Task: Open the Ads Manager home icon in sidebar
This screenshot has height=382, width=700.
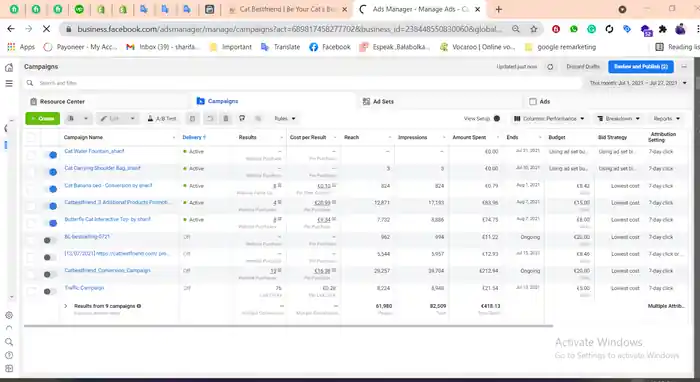Action: (x=9, y=67)
